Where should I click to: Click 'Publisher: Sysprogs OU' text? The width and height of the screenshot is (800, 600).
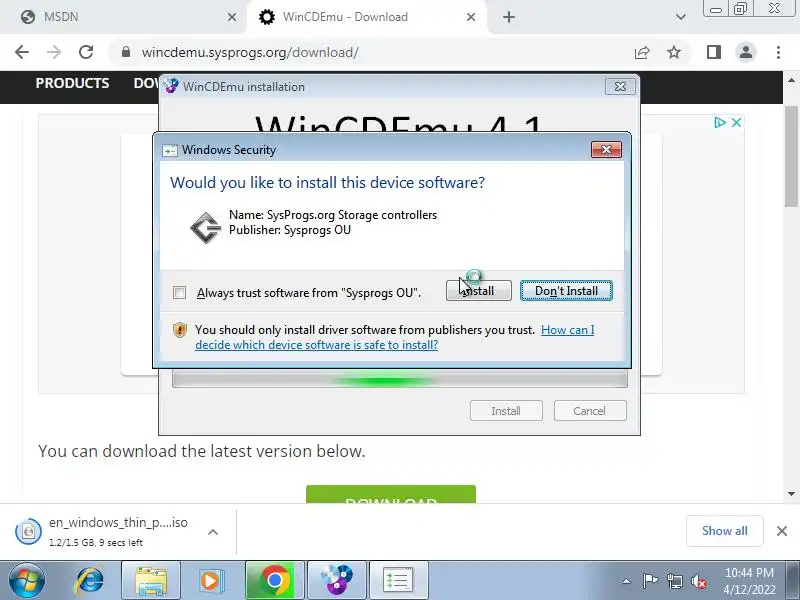[x=290, y=230]
